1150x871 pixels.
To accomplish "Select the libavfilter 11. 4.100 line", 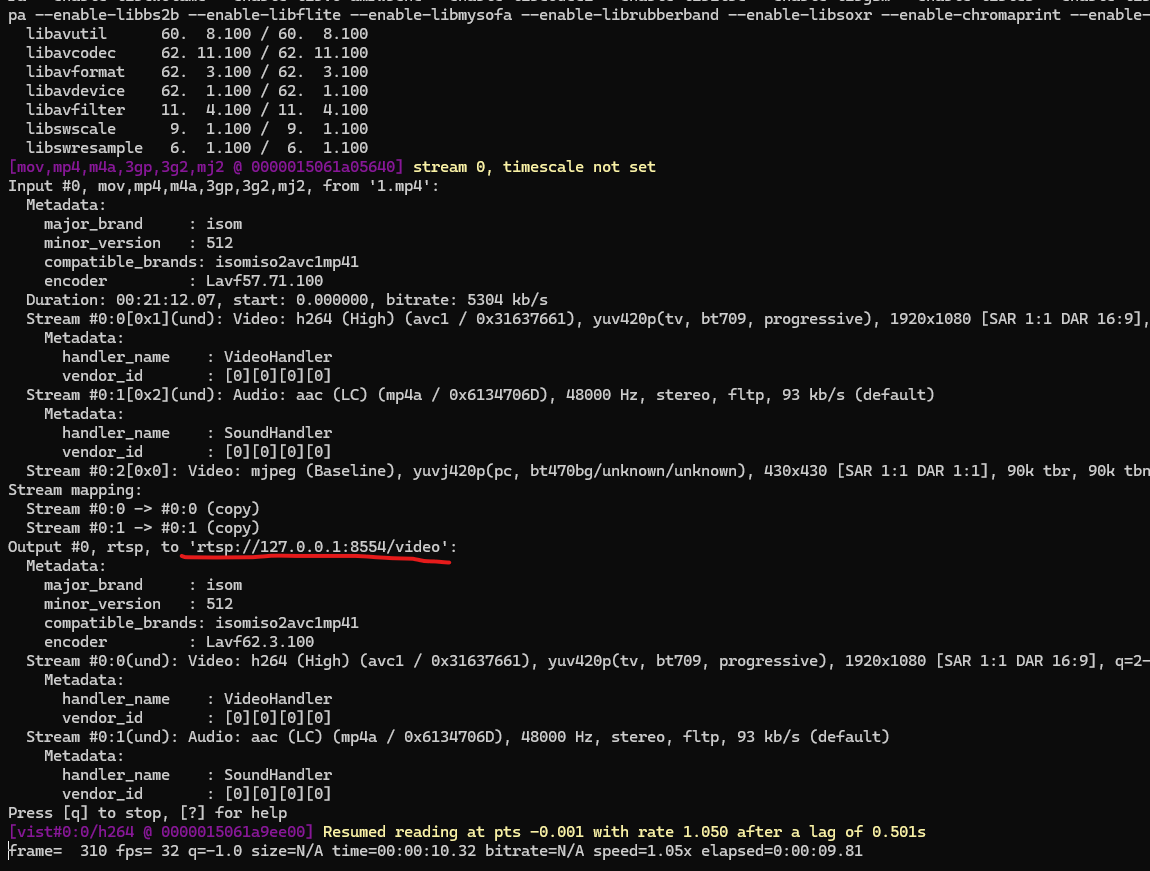I will pos(197,110).
